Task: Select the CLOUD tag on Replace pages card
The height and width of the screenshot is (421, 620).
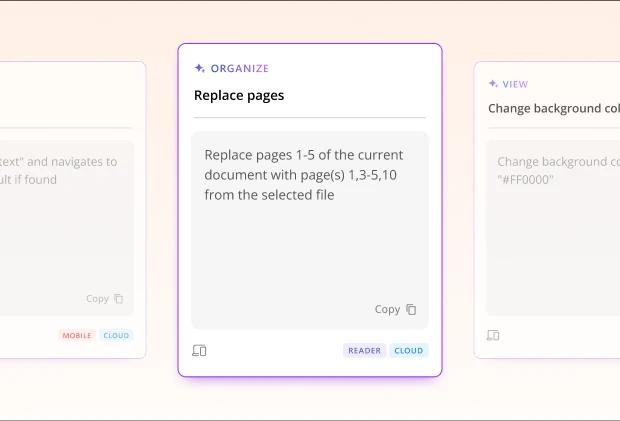Action: pos(408,351)
